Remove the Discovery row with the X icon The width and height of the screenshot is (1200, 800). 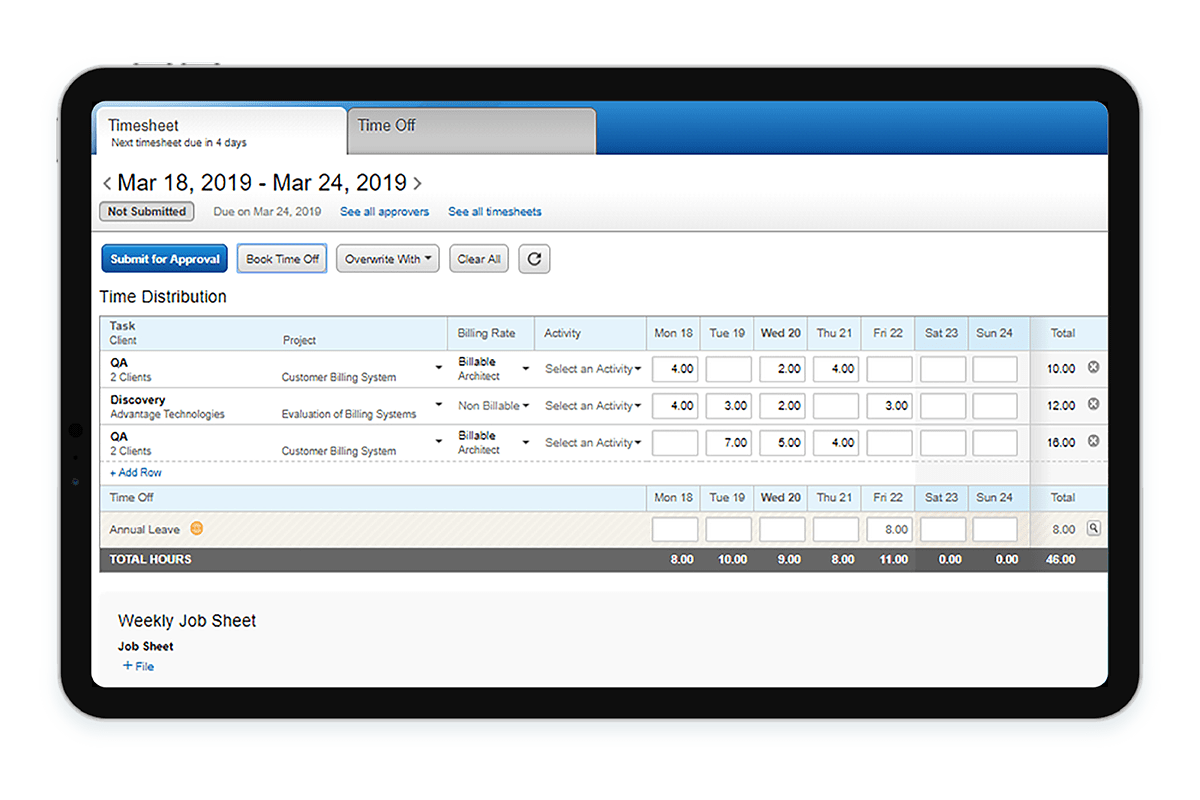(1091, 405)
